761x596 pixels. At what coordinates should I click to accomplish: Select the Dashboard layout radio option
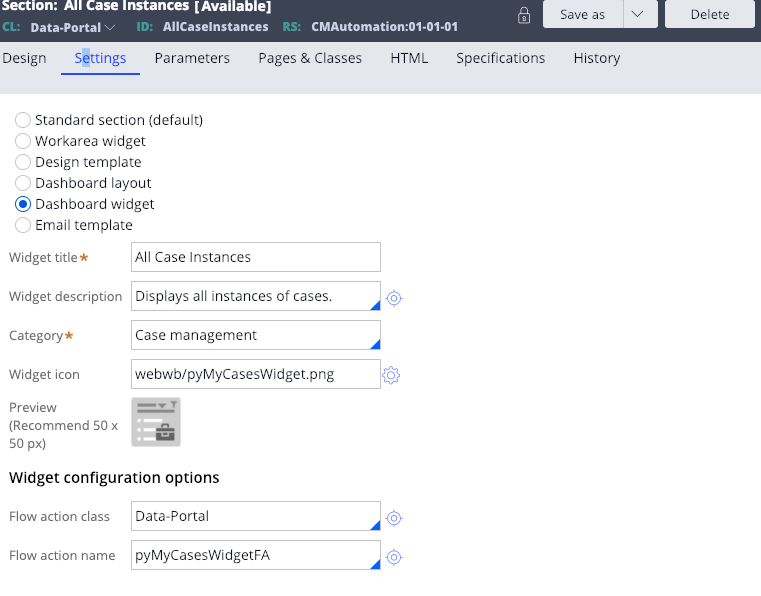pos(23,183)
